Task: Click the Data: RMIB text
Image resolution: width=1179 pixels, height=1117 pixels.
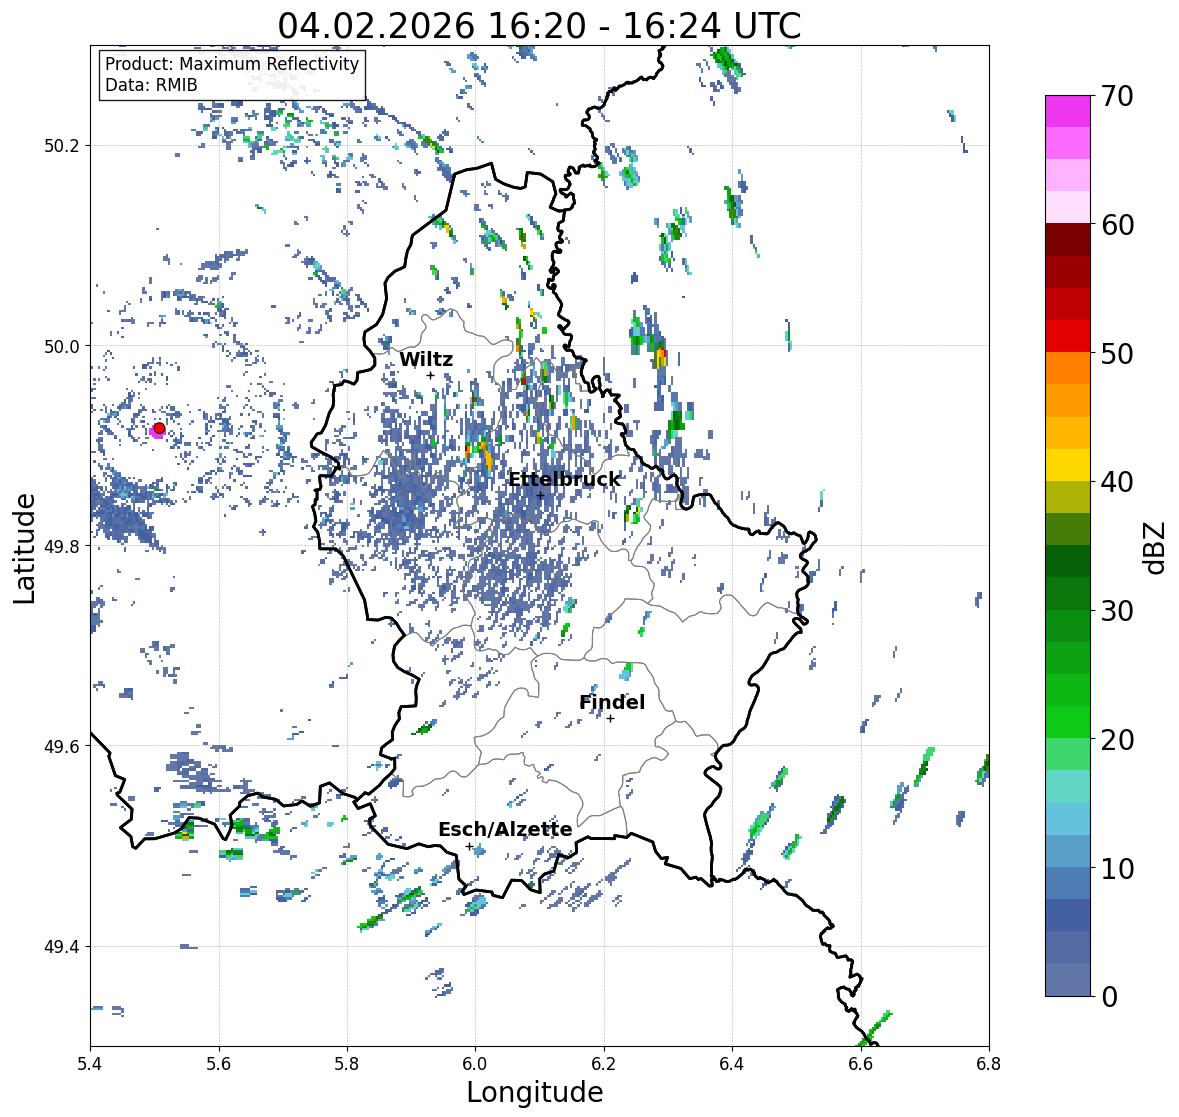Action: point(151,85)
